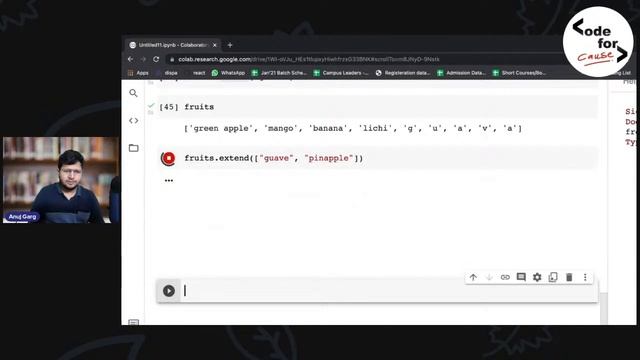Move cell down arrow icon

point(489,277)
